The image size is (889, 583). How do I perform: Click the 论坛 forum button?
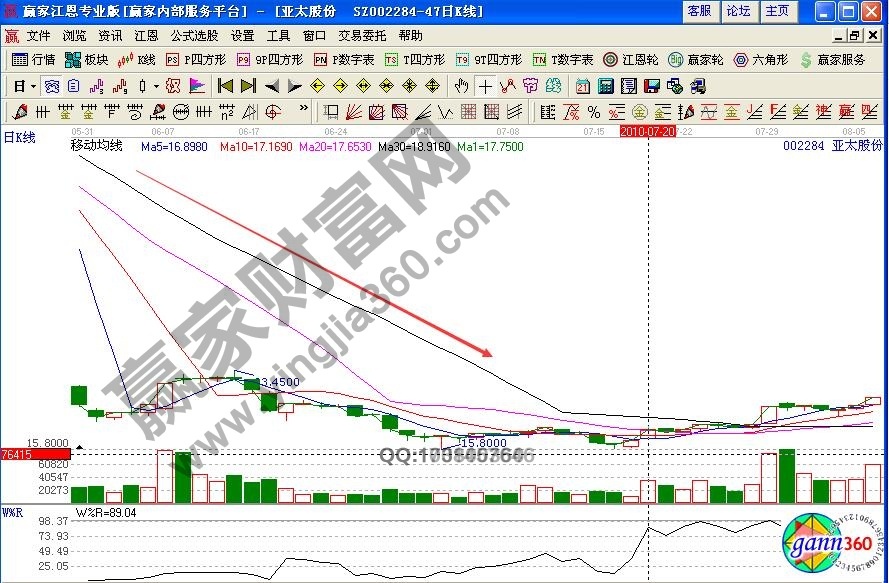739,11
